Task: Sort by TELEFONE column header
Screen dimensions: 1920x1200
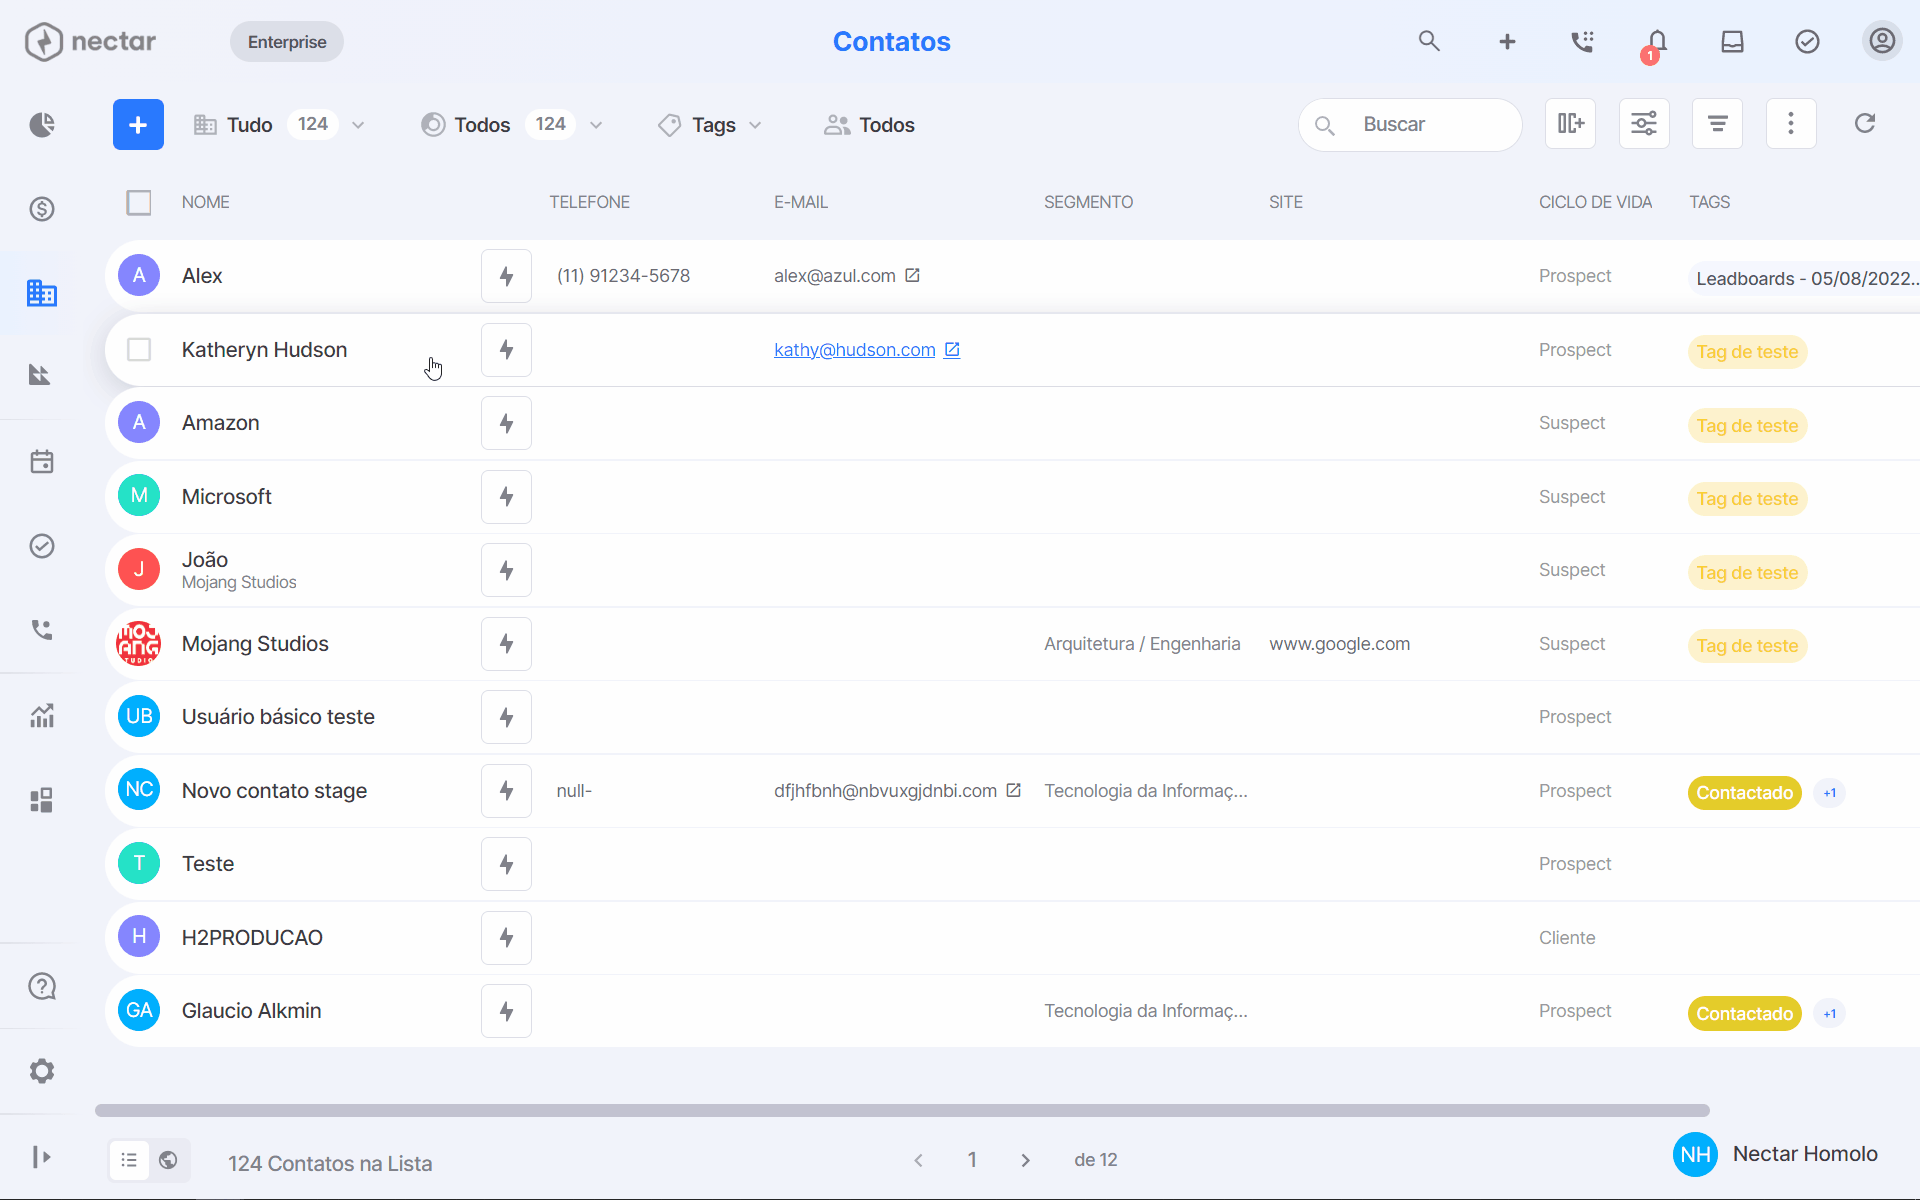Action: (x=589, y=202)
